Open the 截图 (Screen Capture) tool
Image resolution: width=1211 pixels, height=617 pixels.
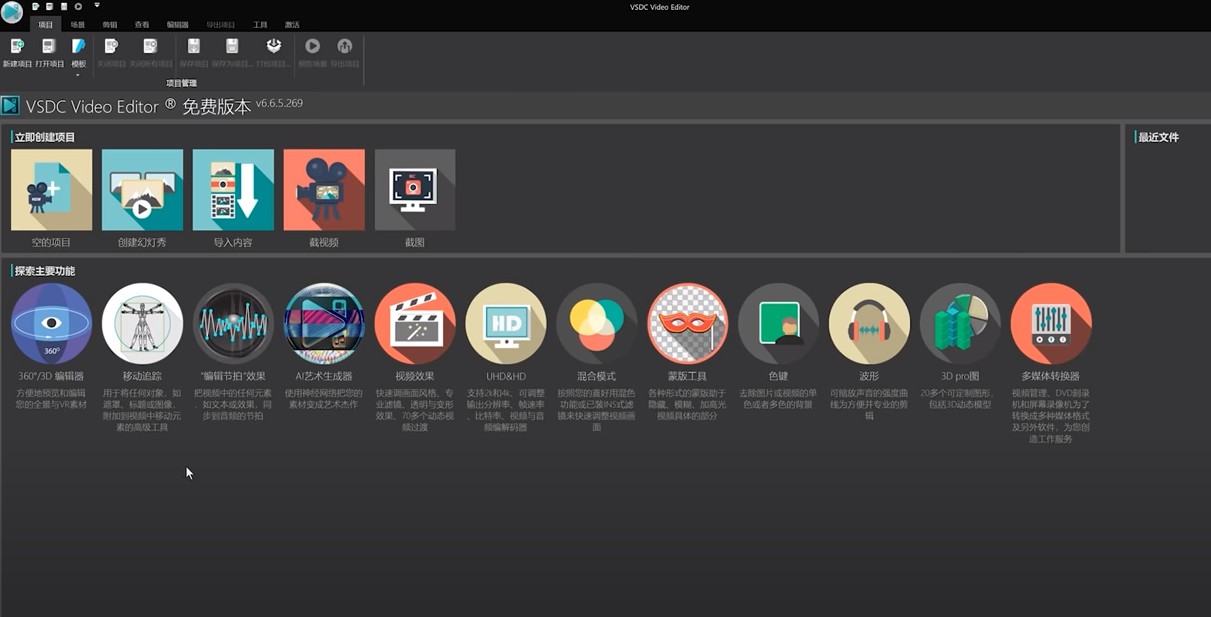(415, 191)
